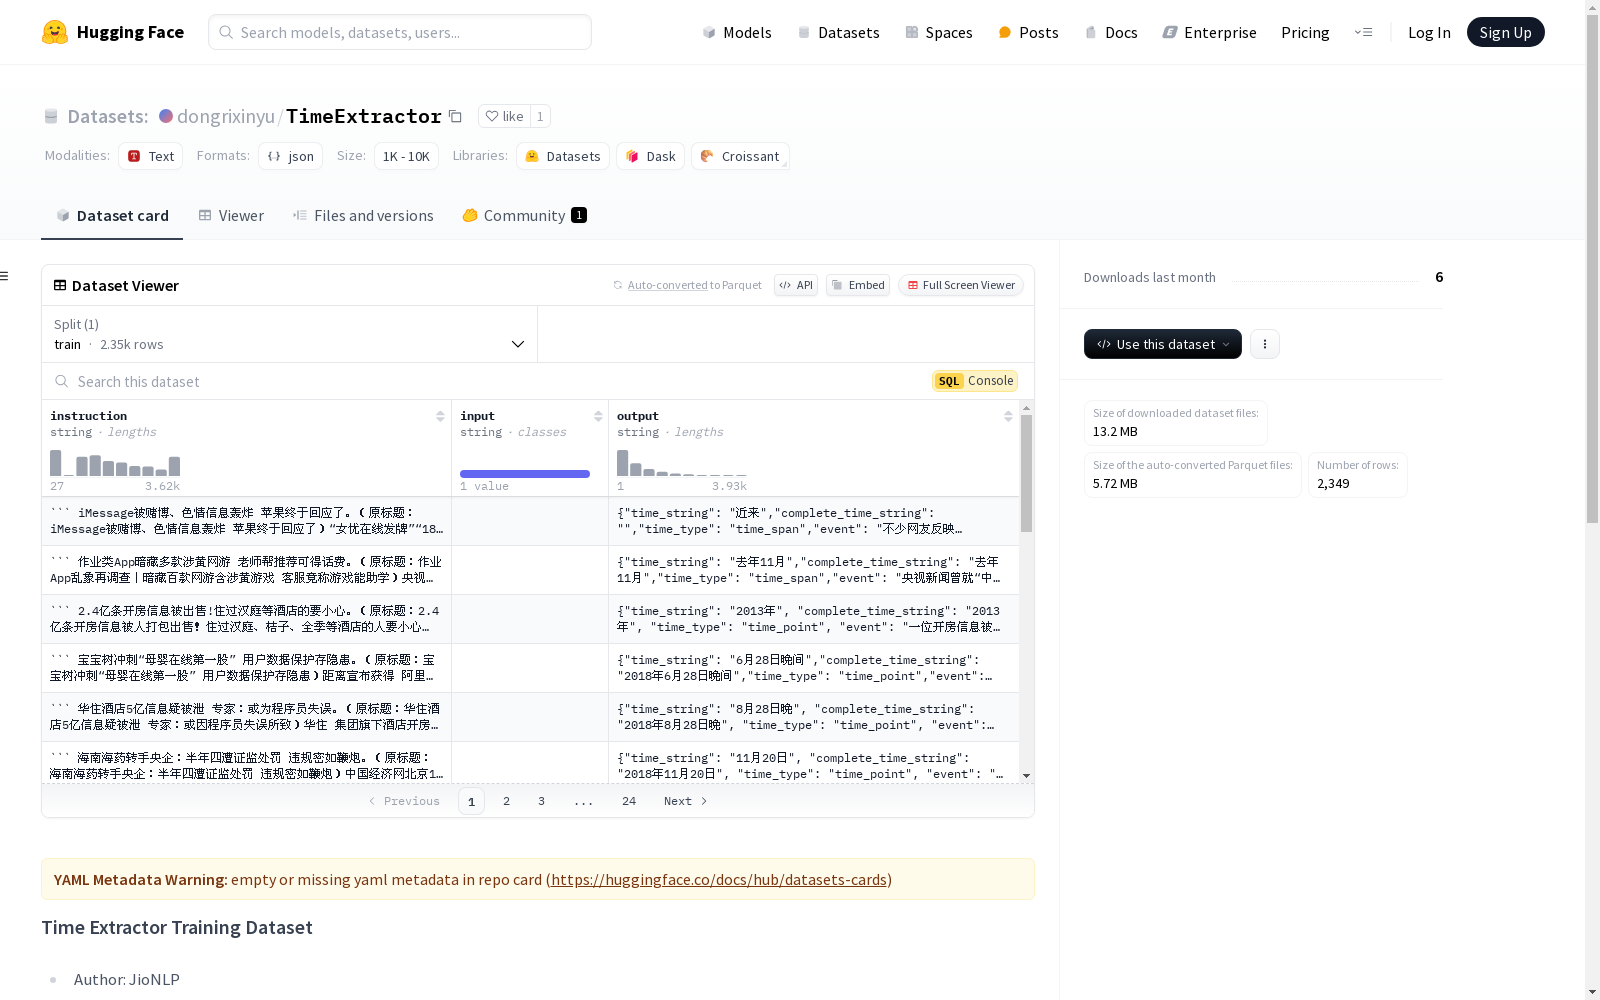Open the SQL Console
The height and width of the screenshot is (1000, 1600).
(975, 381)
